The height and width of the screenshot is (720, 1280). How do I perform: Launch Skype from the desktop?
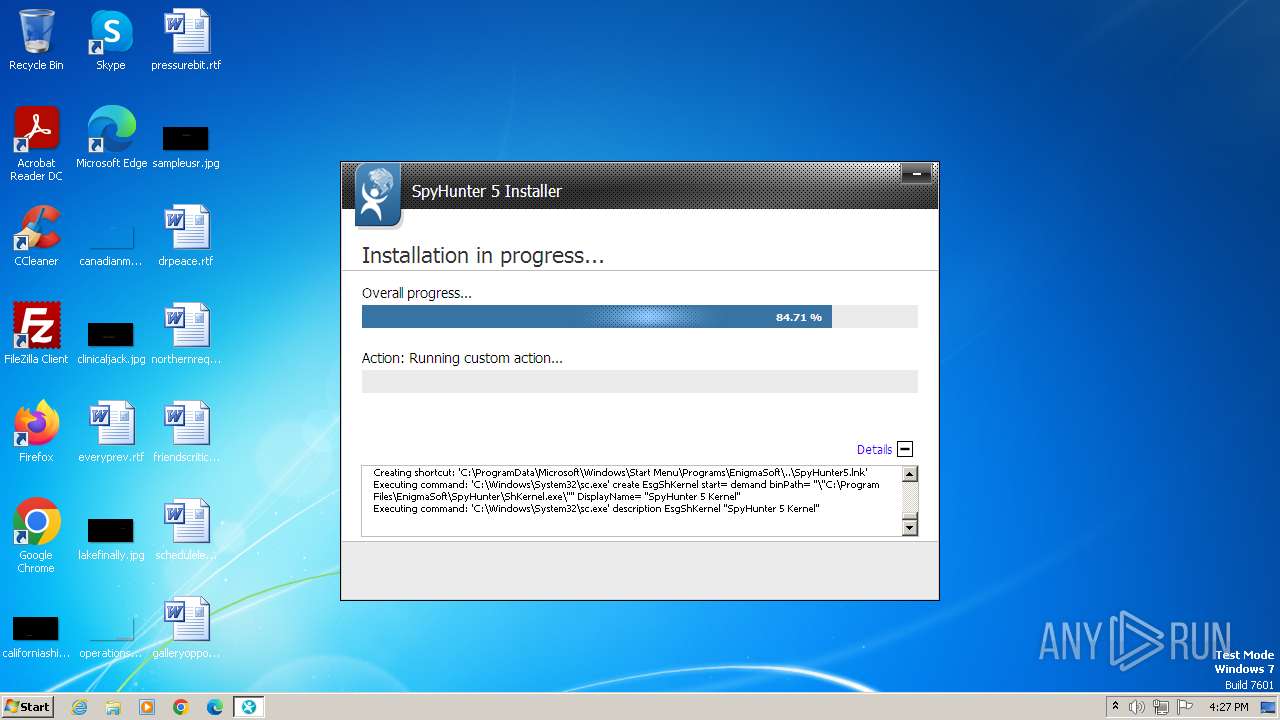[x=110, y=40]
